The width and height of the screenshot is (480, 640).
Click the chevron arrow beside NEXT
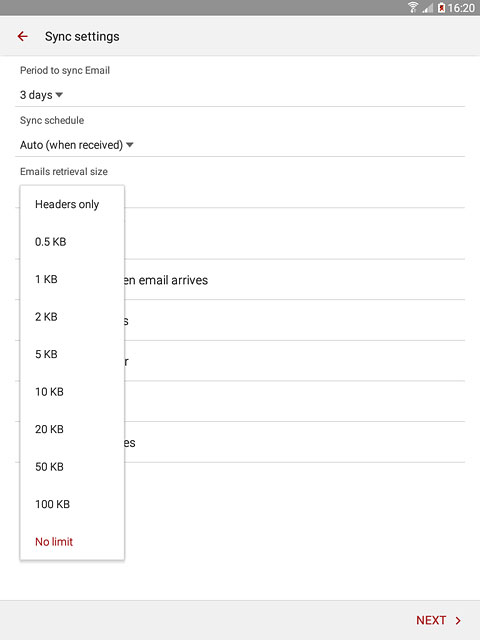click(458, 620)
